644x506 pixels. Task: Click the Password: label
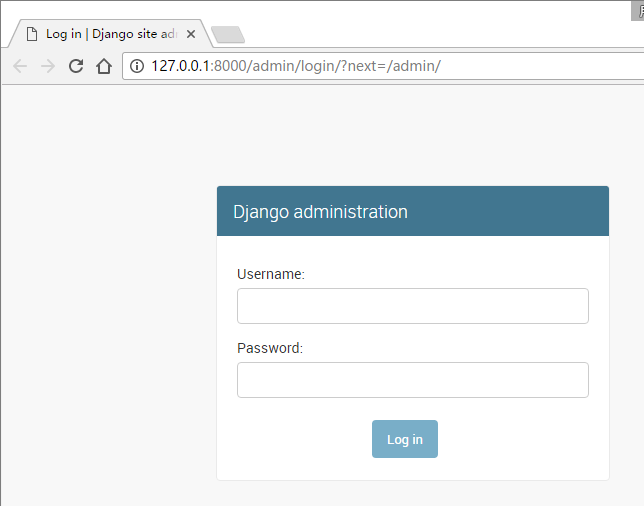coord(270,348)
